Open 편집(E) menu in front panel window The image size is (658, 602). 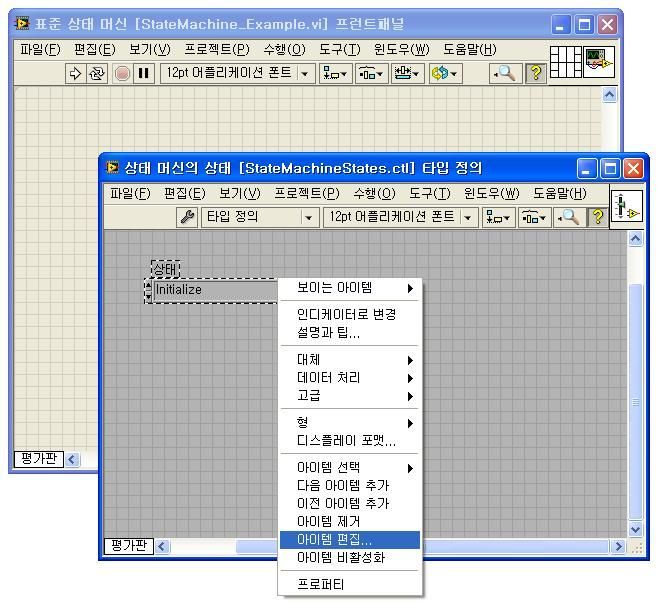(94, 50)
